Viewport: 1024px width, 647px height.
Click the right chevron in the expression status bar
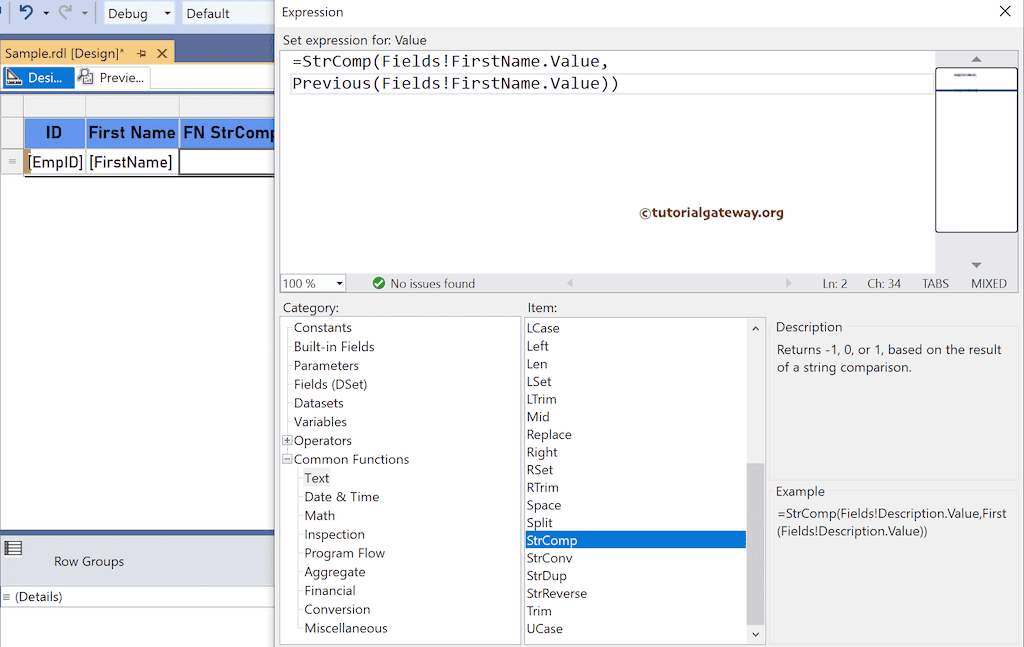pyautogui.click(x=789, y=283)
